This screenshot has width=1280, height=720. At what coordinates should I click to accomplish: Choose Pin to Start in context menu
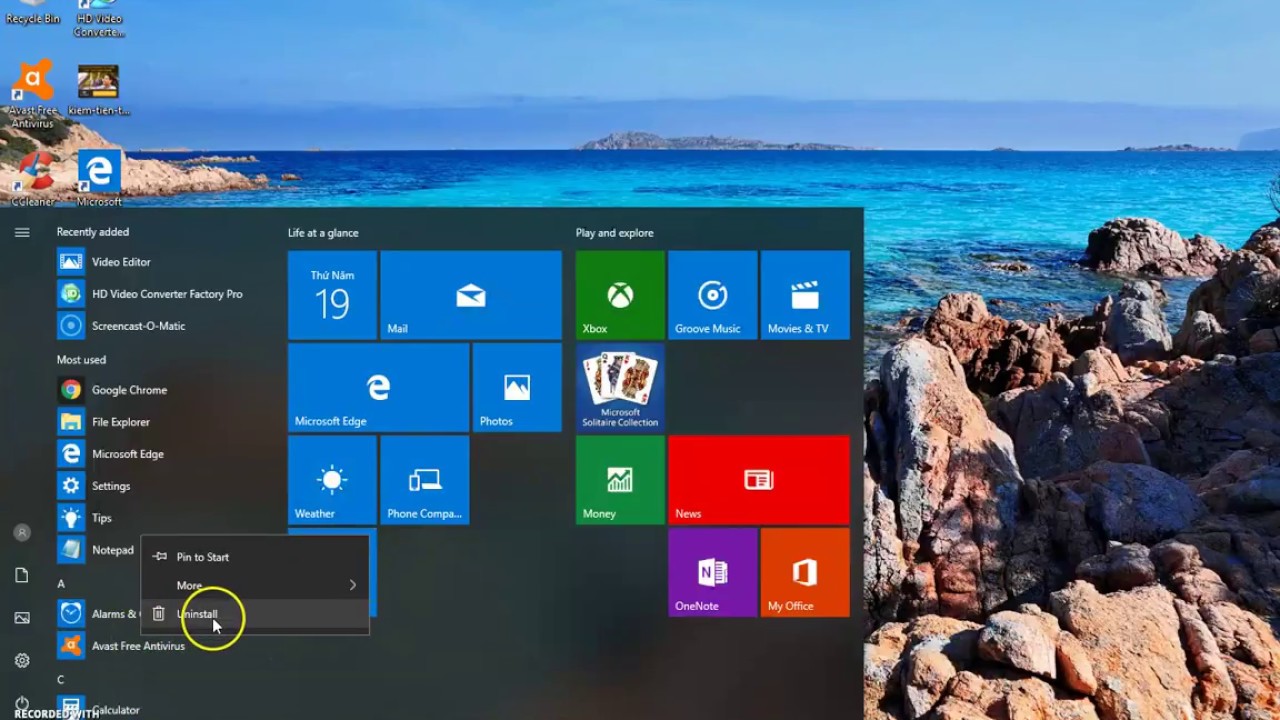coord(255,557)
